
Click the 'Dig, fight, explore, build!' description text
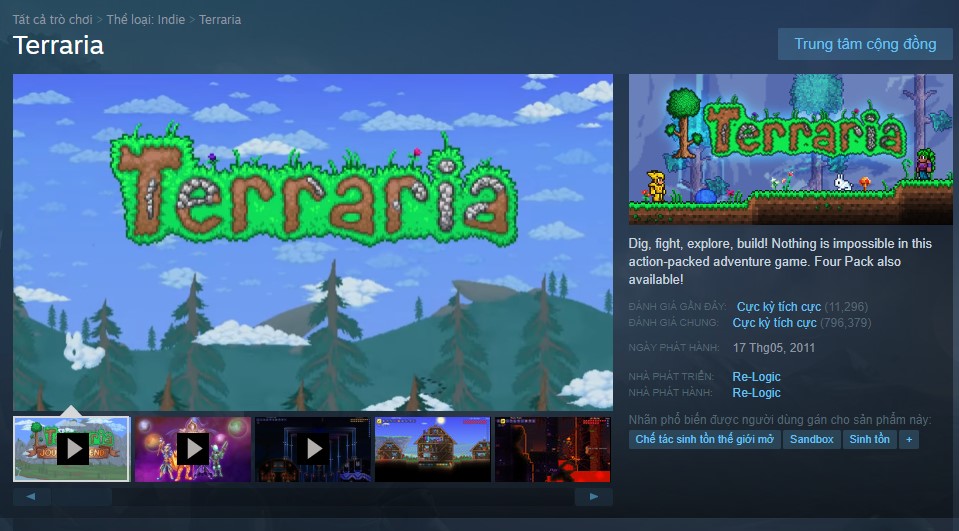pos(780,261)
